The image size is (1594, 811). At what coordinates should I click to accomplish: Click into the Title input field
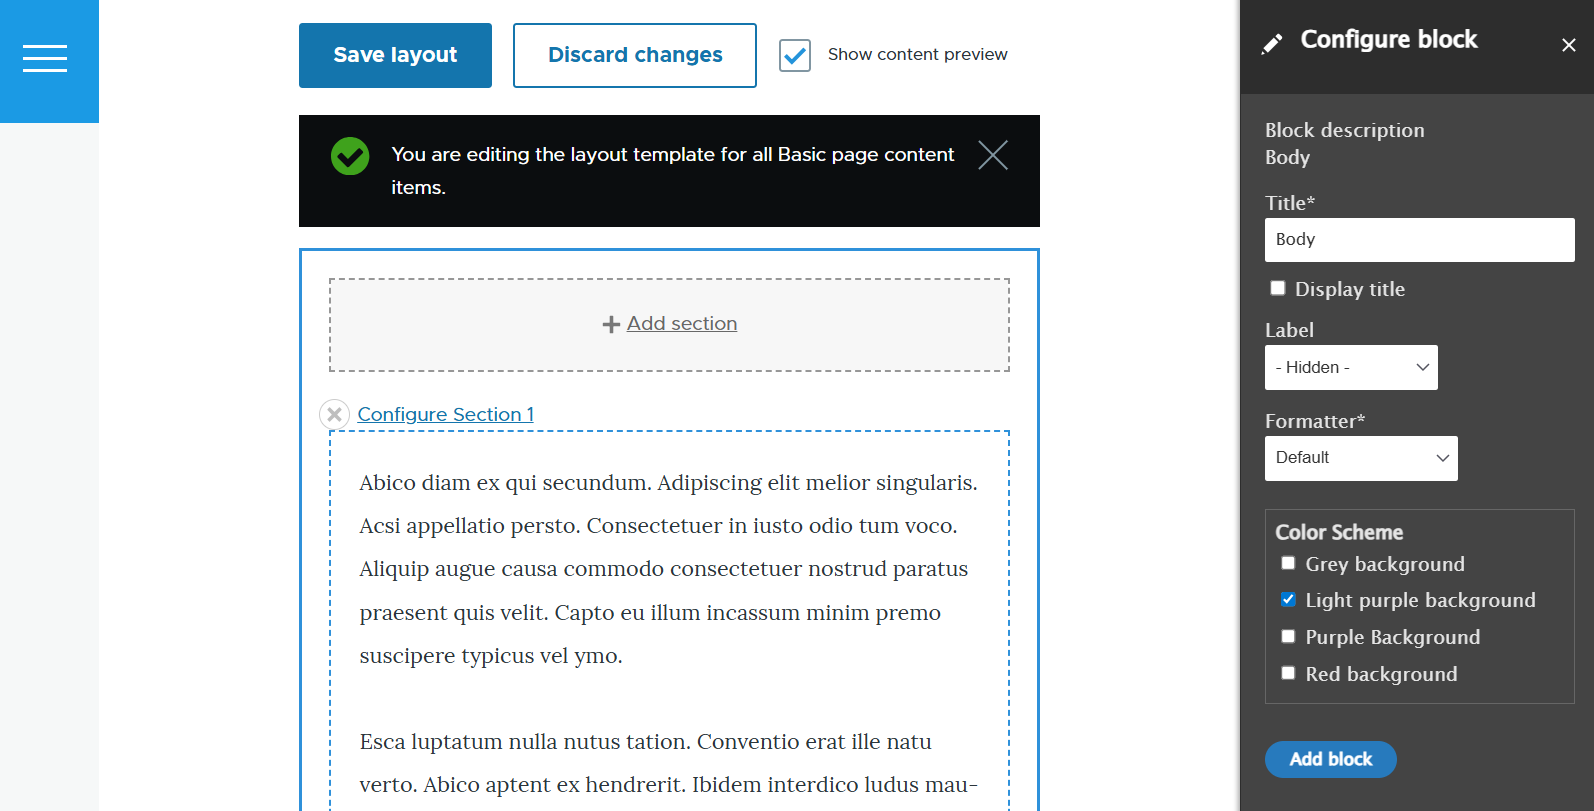pos(1420,240)
